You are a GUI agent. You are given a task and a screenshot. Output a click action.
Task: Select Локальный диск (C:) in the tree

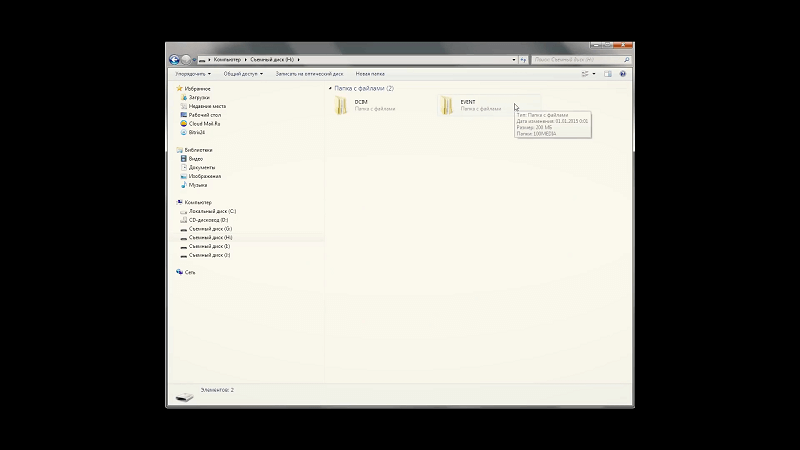click(x=212, y=212)
